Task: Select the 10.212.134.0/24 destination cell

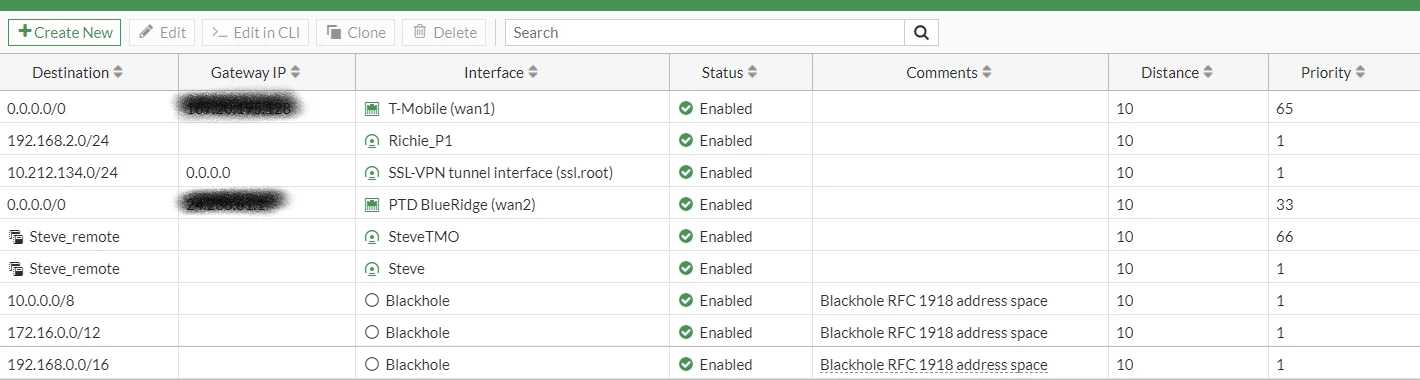Action: [89, 172]
